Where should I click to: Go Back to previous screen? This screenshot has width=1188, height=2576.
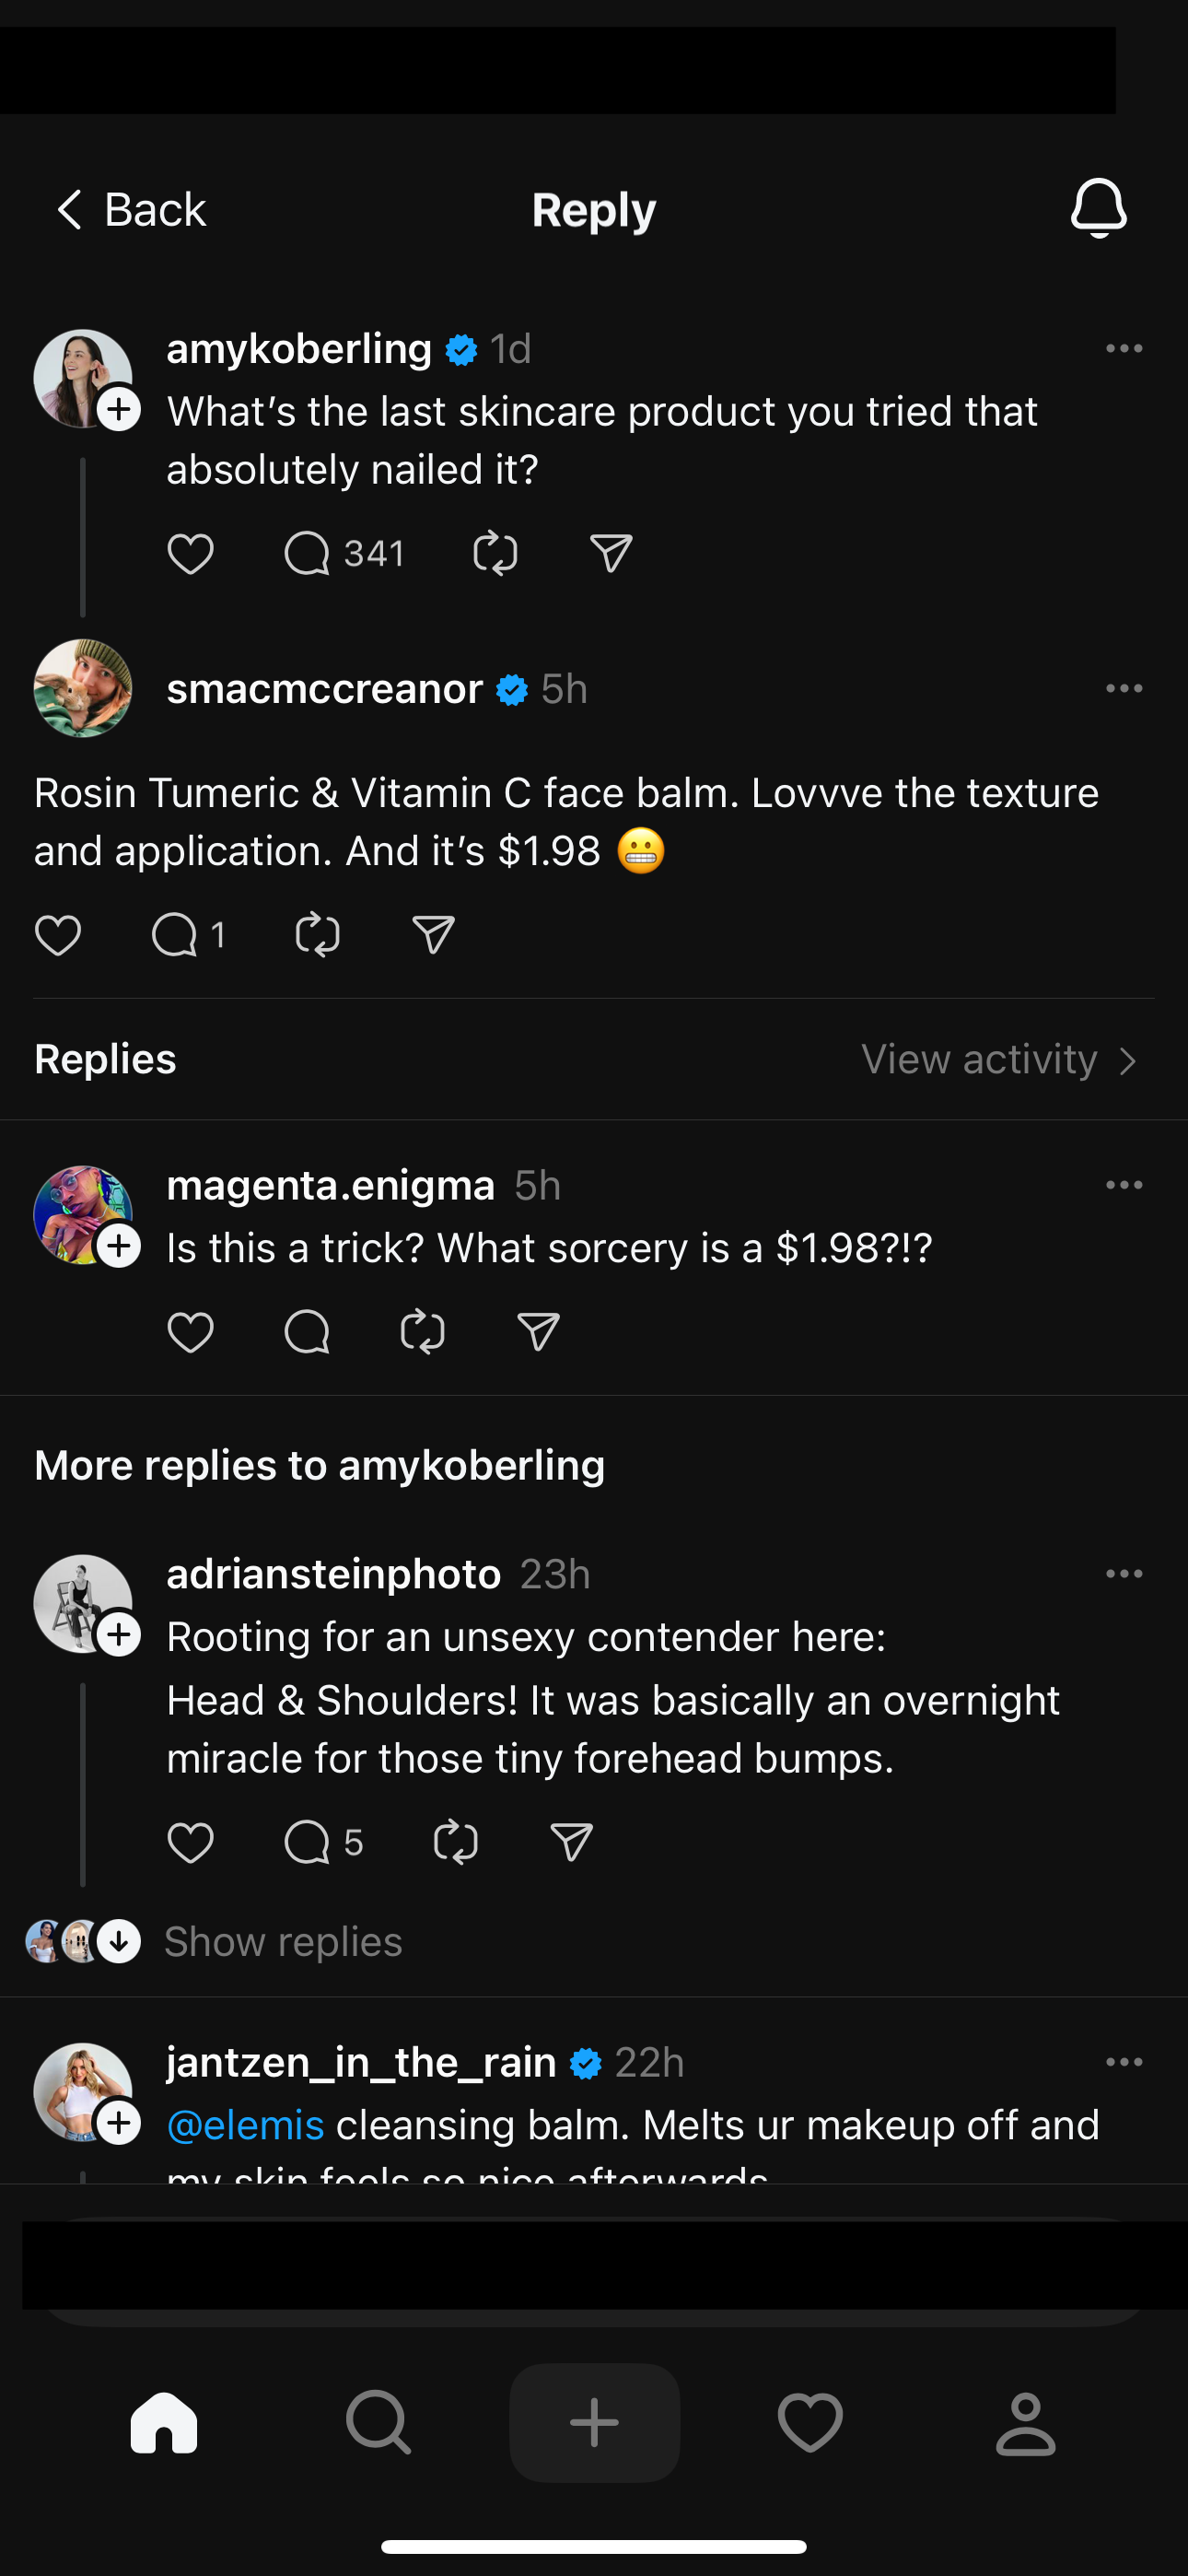coord(130,210)
